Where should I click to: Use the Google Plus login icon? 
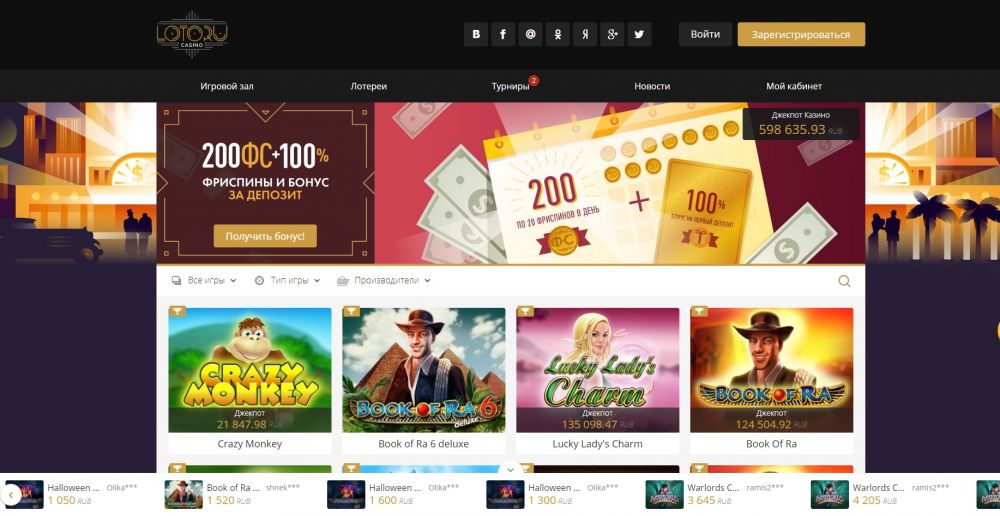tap(612, 34)
